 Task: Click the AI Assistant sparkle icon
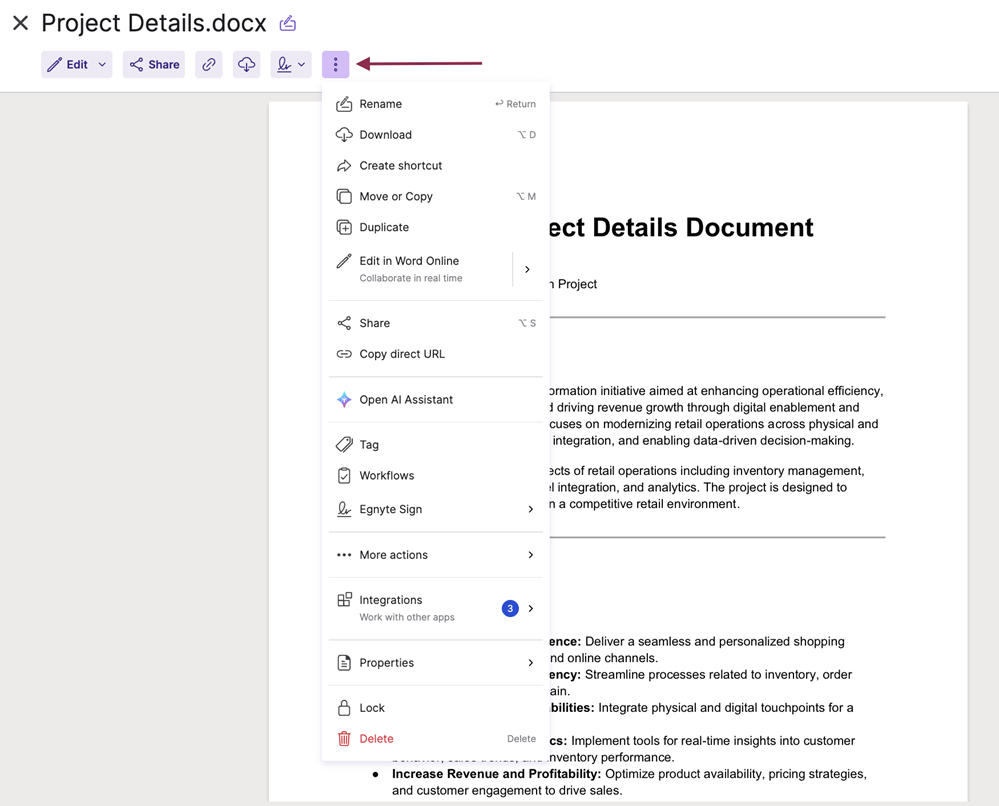coord(344,399)
